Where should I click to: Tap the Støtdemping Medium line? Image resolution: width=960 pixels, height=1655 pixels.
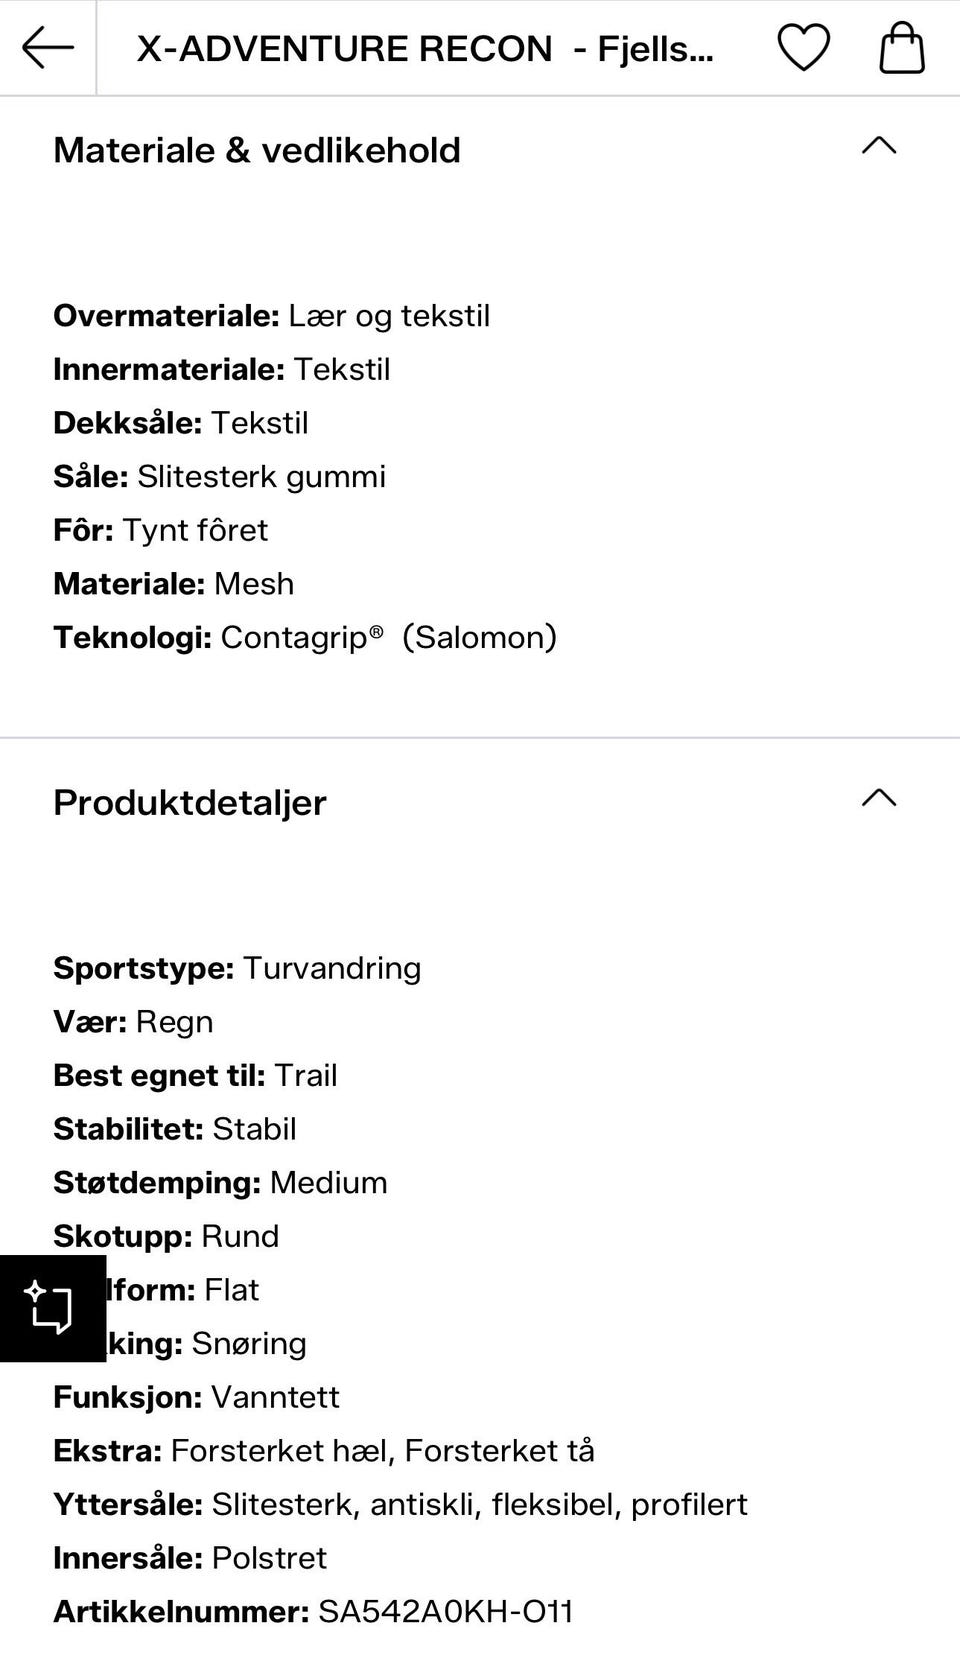220,1182
